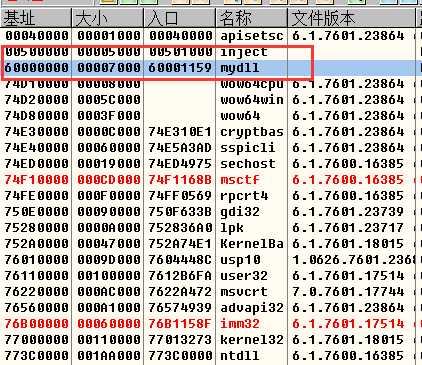Click entry point 750F633B
This screenshot has width=422, height=365.
click(x=180, y=212)
